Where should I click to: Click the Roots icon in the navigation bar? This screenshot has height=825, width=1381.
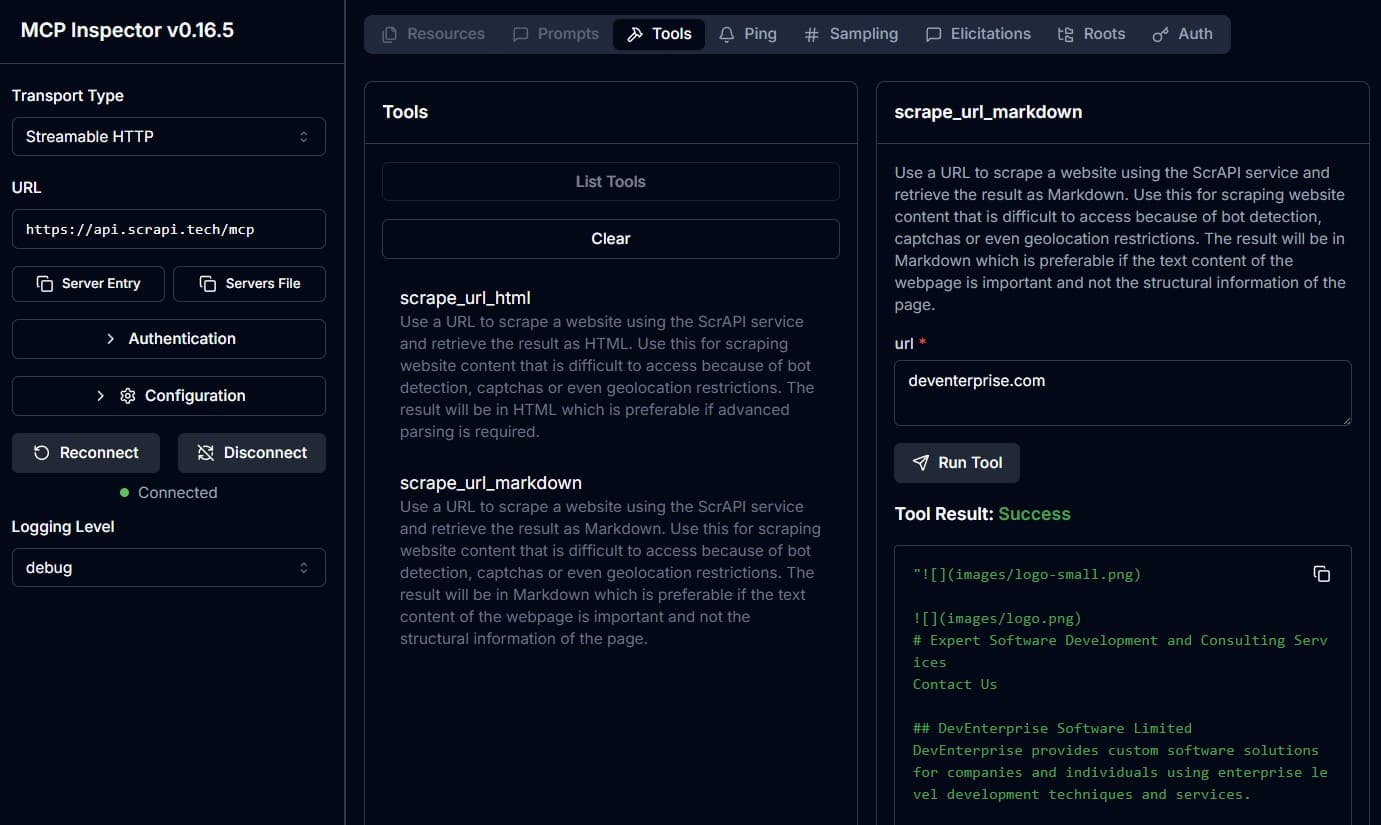[1065, 33]
